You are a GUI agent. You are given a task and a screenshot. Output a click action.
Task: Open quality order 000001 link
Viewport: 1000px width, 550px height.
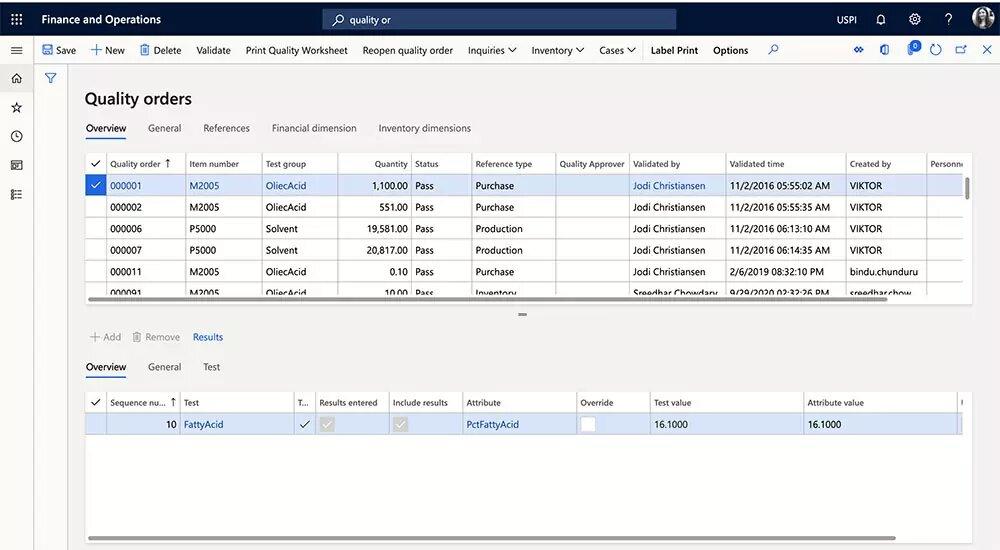(126, 186)
